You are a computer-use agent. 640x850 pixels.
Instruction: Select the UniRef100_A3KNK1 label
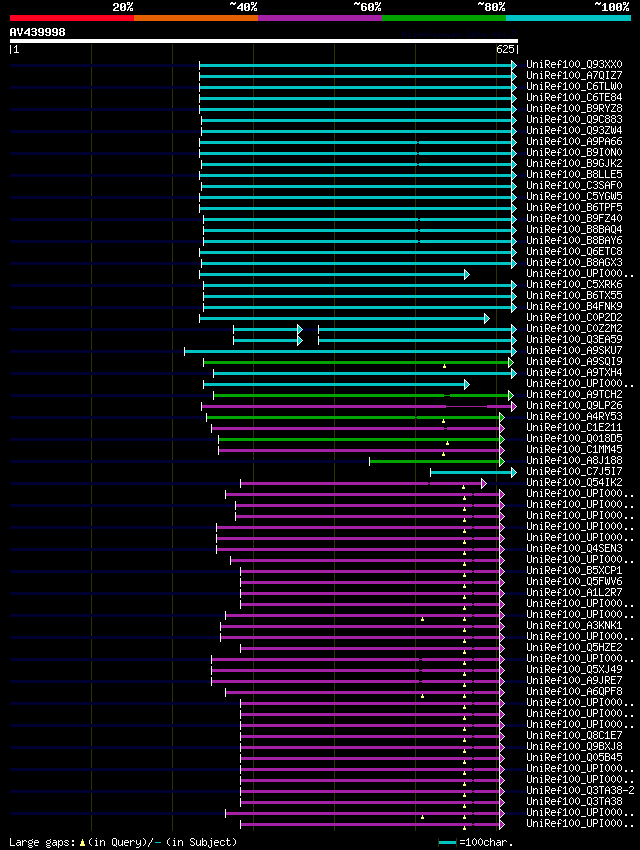tap(574, 626)
